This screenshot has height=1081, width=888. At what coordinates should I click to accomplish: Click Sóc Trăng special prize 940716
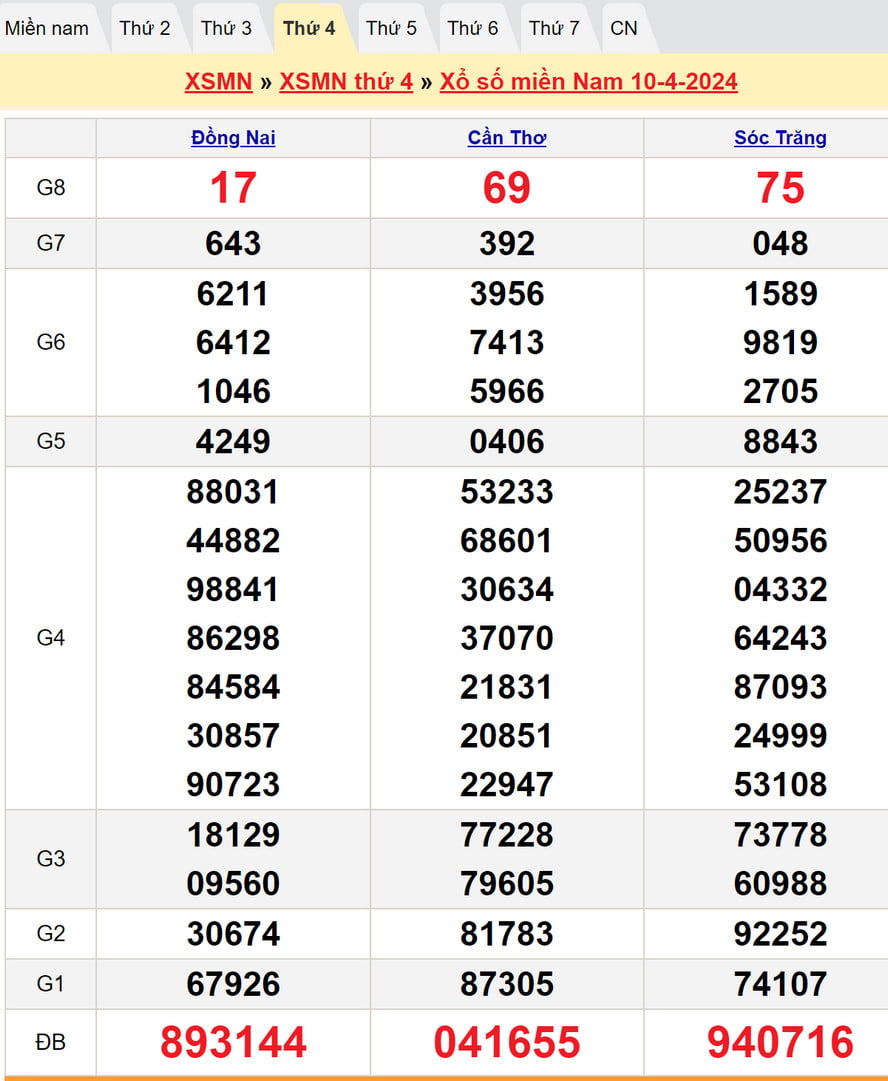pos(780,1043)
